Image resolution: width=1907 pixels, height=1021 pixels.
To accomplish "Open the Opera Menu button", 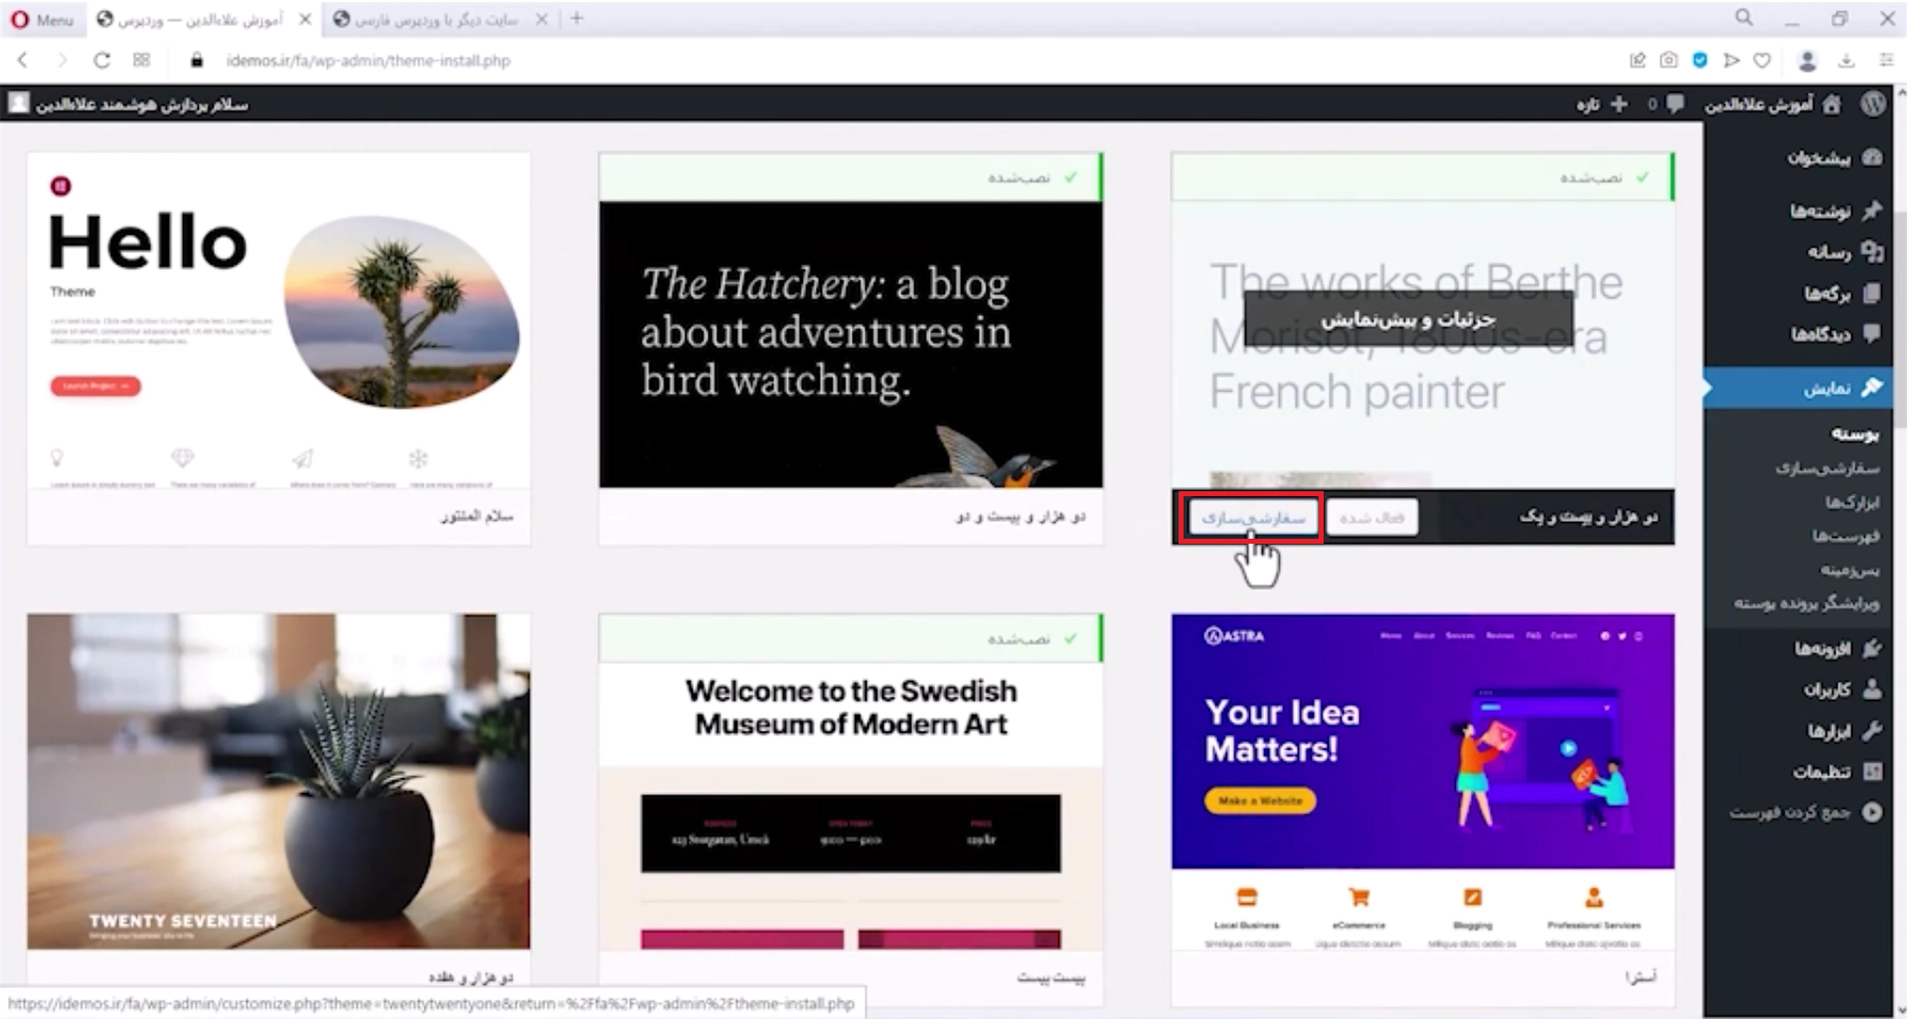I will pos(42,19).
